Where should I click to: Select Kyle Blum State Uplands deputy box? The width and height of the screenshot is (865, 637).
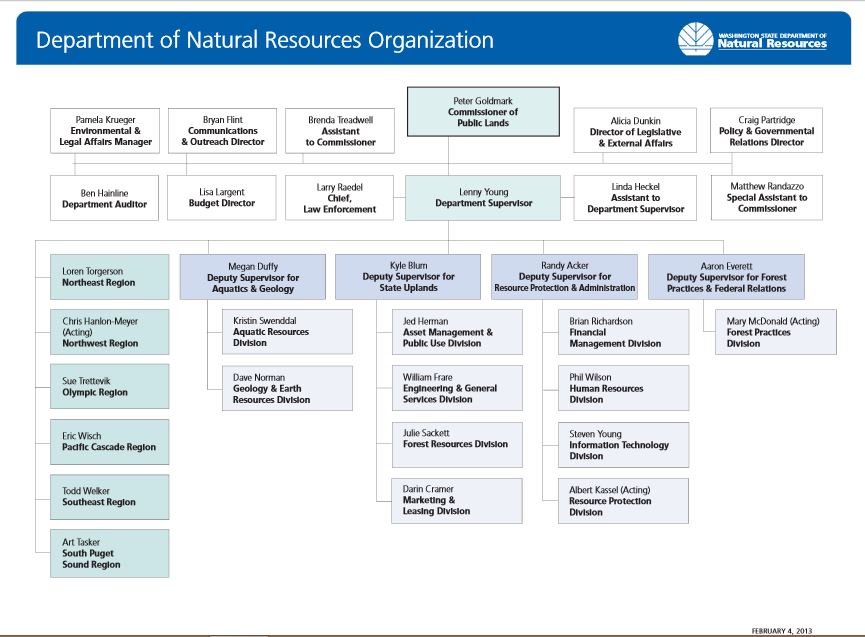pyautogui.click(x=408, y=277)
